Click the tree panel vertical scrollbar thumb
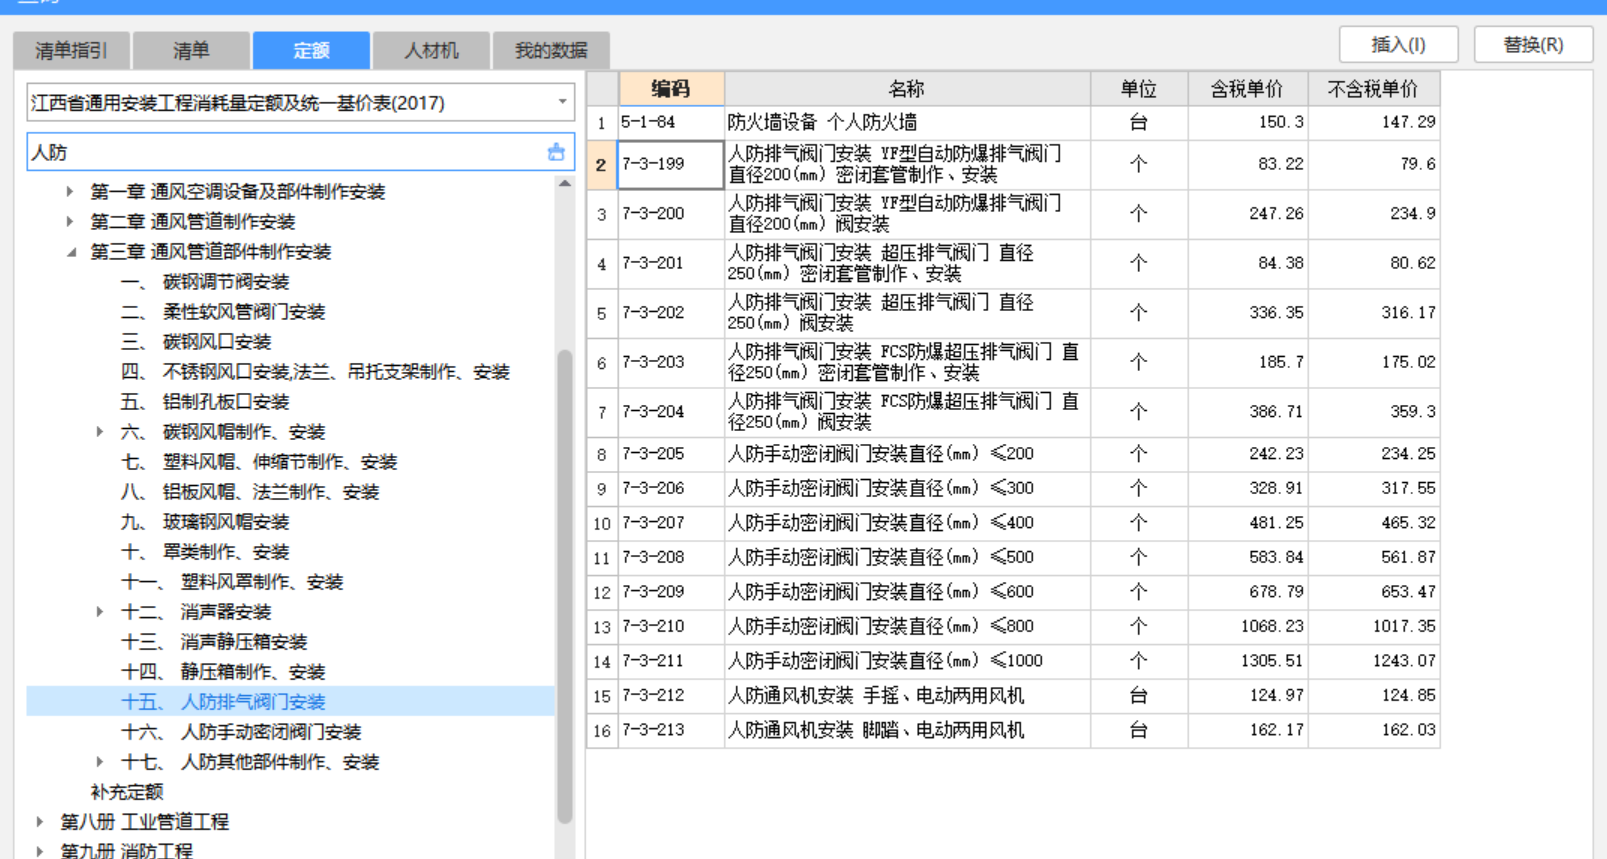1607x859 pixels. coord(565,586)
